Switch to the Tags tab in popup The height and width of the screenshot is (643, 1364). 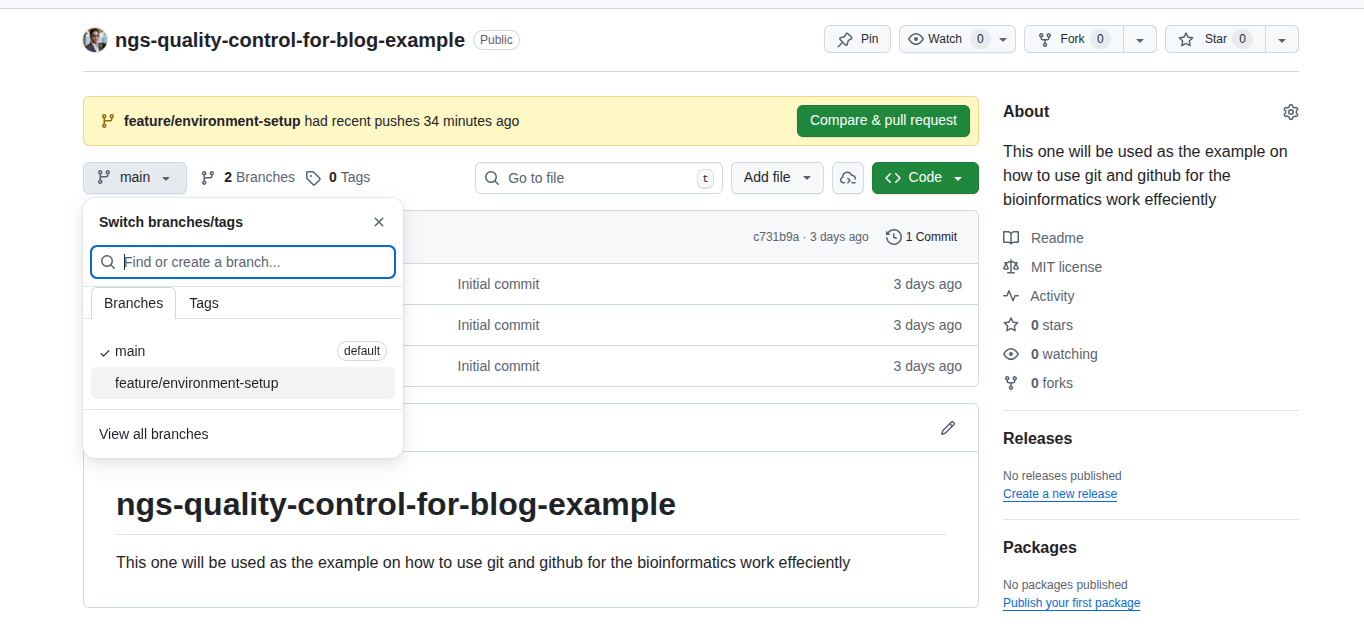pyautogui.click(x=204, y=303)
